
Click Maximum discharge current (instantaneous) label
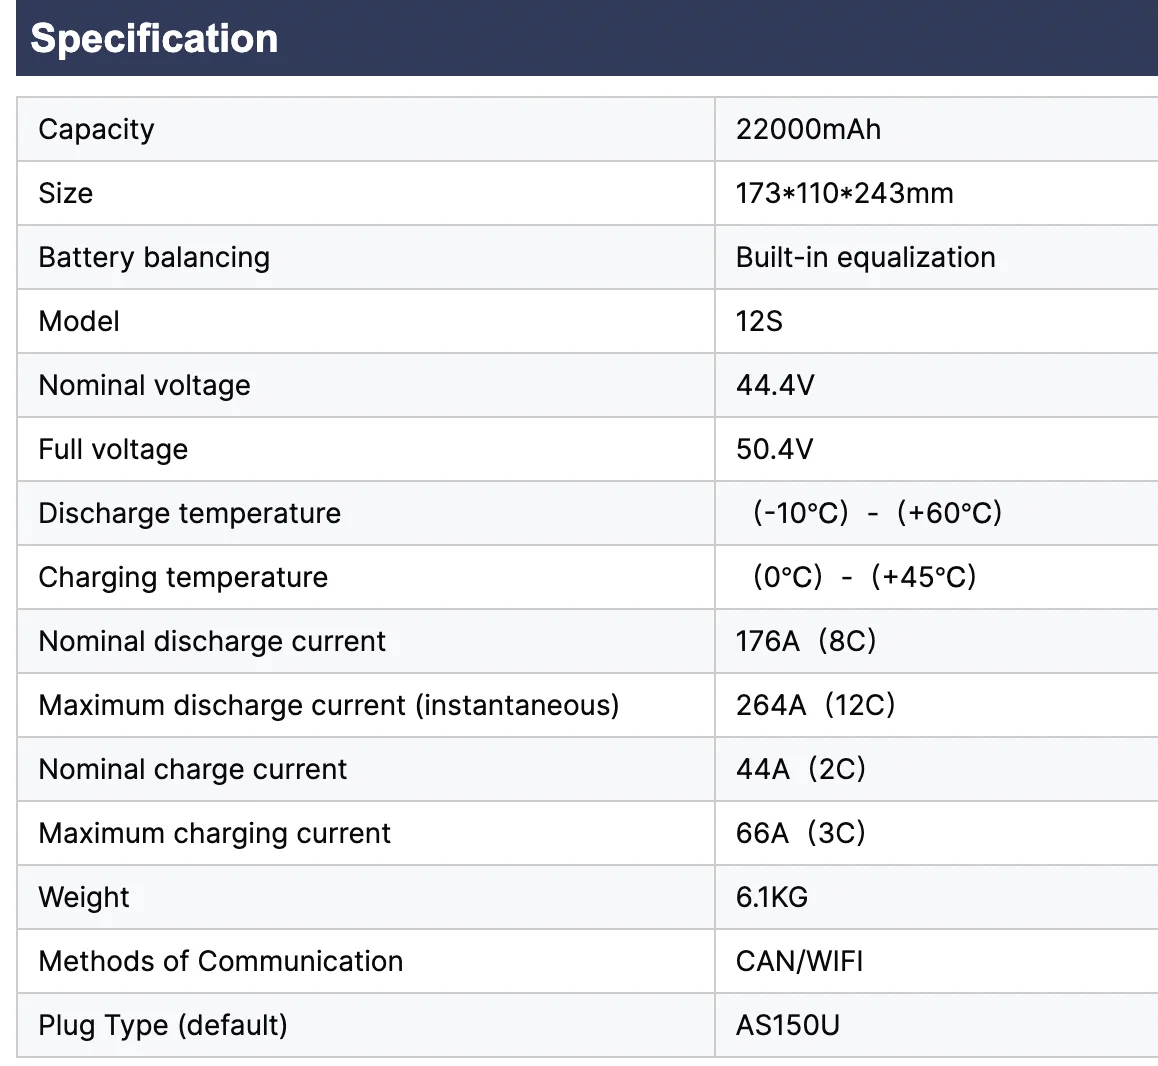(x=328, y=705)
